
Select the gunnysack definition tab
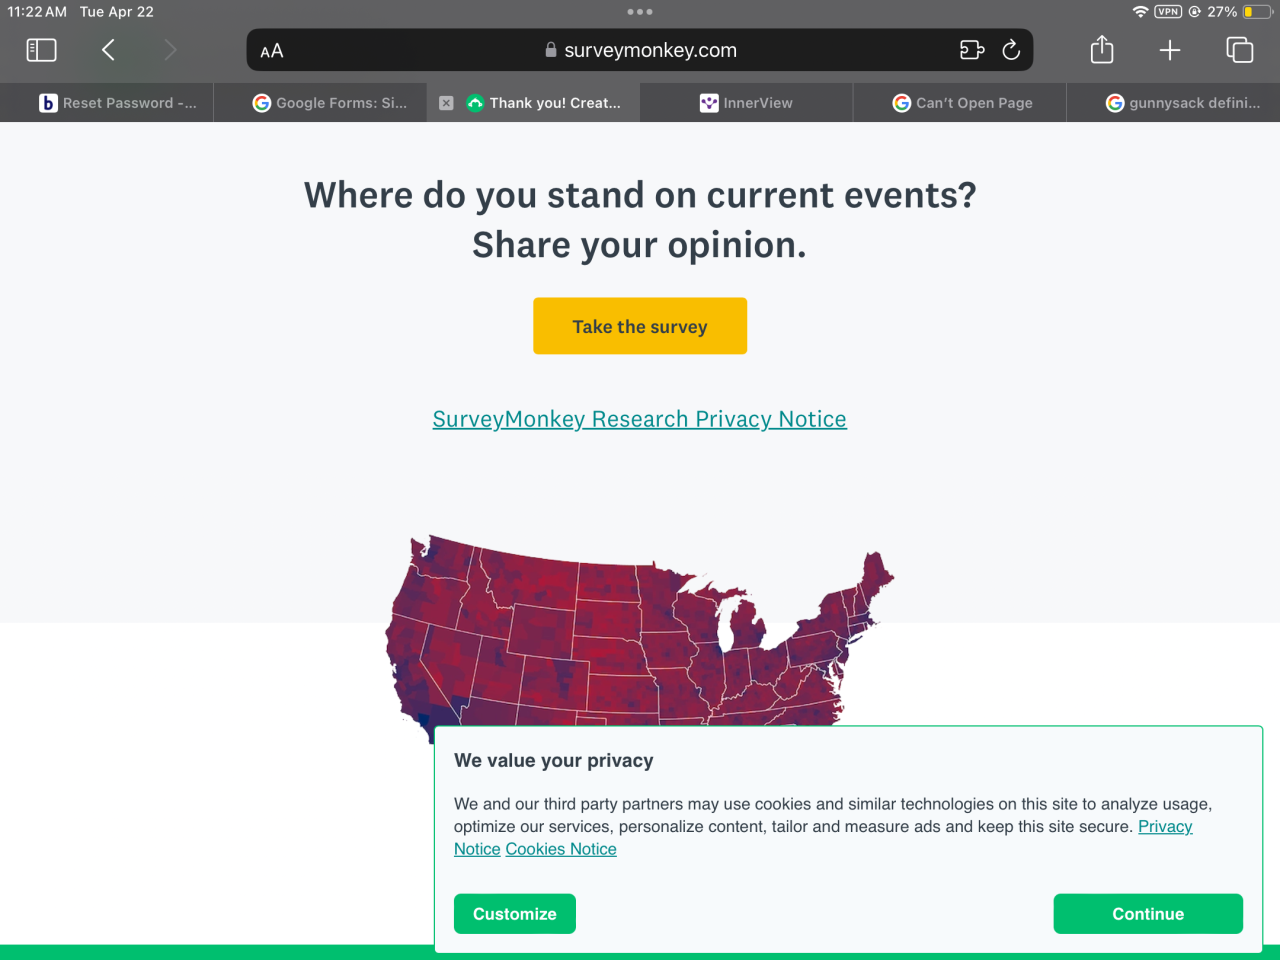pos(1183,103)
